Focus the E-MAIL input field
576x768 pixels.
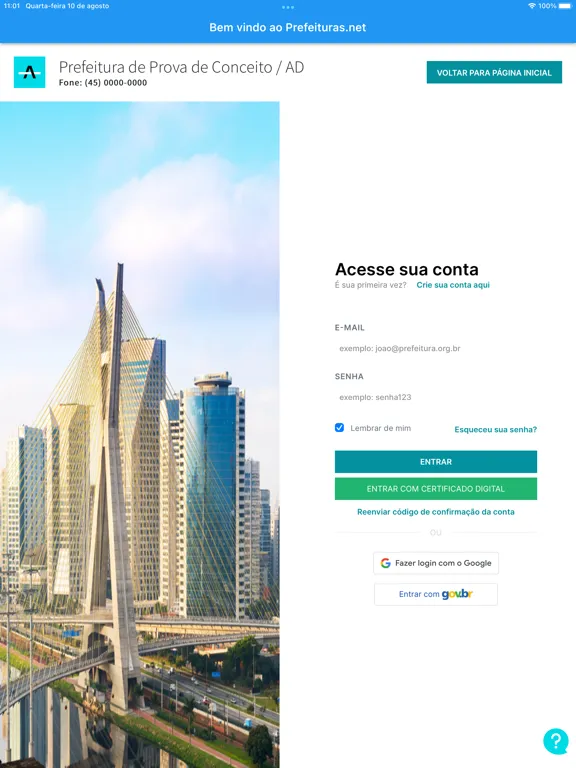(436, 349)
